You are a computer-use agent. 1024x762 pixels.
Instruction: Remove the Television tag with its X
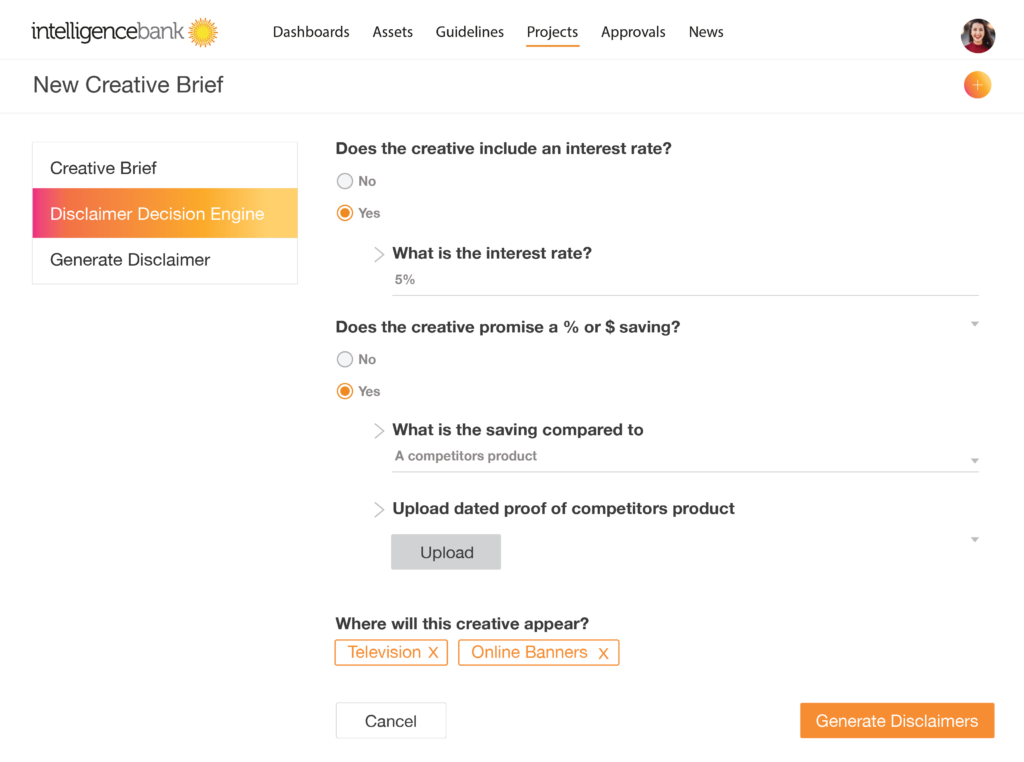[x=434, y=652]
